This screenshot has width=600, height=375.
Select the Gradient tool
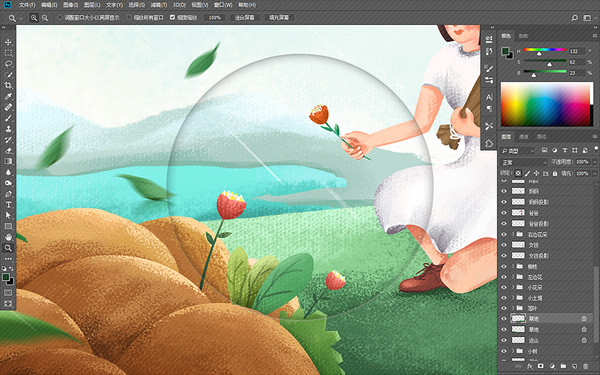point(8,161)
